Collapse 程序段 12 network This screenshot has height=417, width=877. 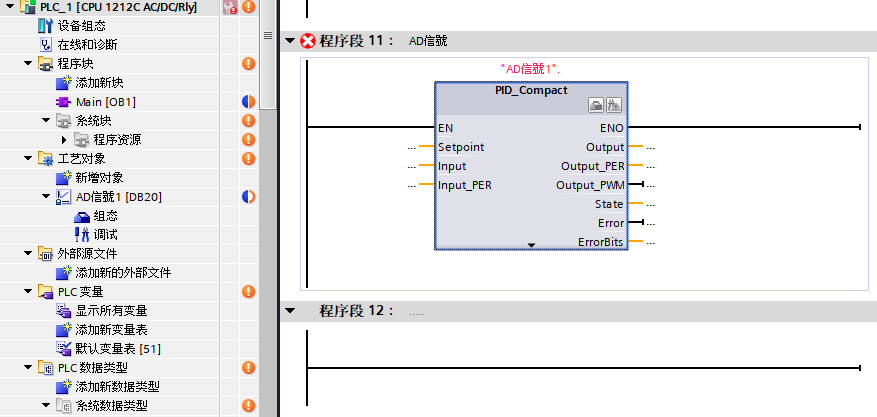coord(290,311)
